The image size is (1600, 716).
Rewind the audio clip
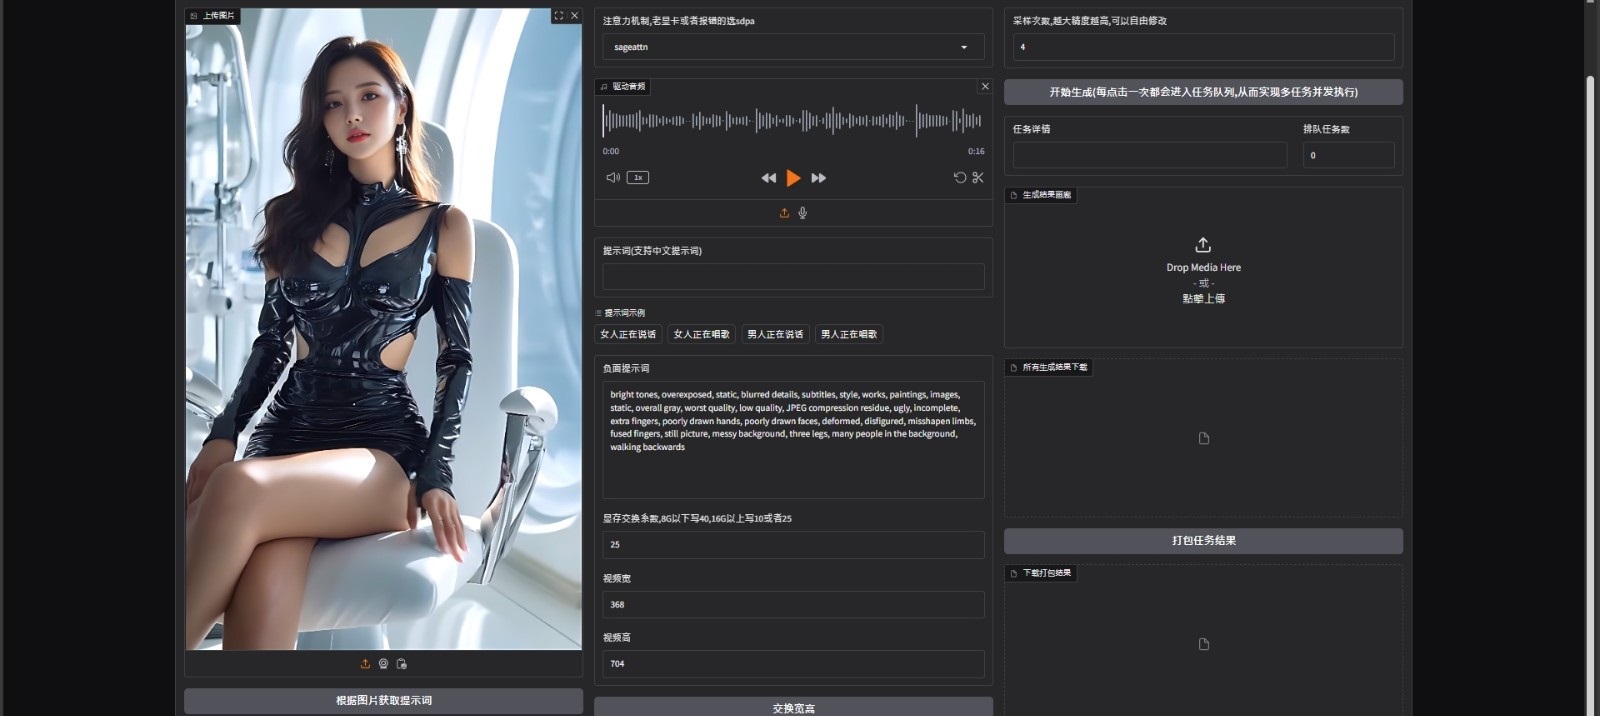(768, 178)
